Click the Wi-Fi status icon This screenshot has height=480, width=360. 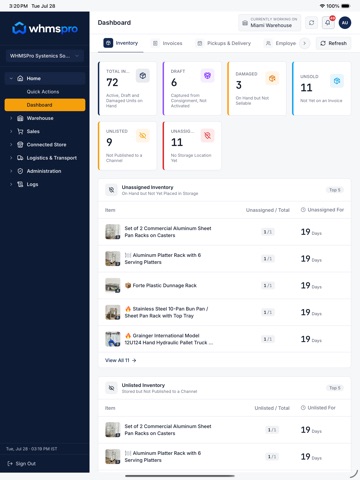322,6
